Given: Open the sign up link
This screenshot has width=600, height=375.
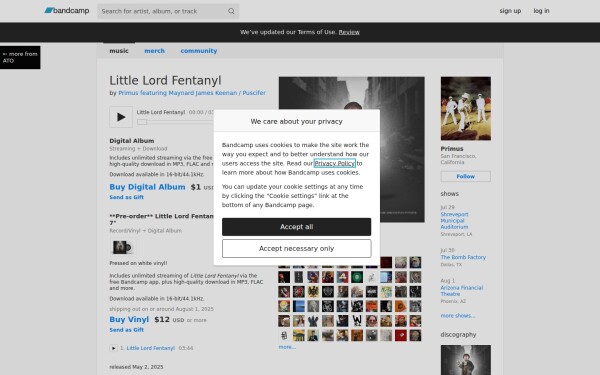Looking at the screenshot, I should tap(510, 11).
